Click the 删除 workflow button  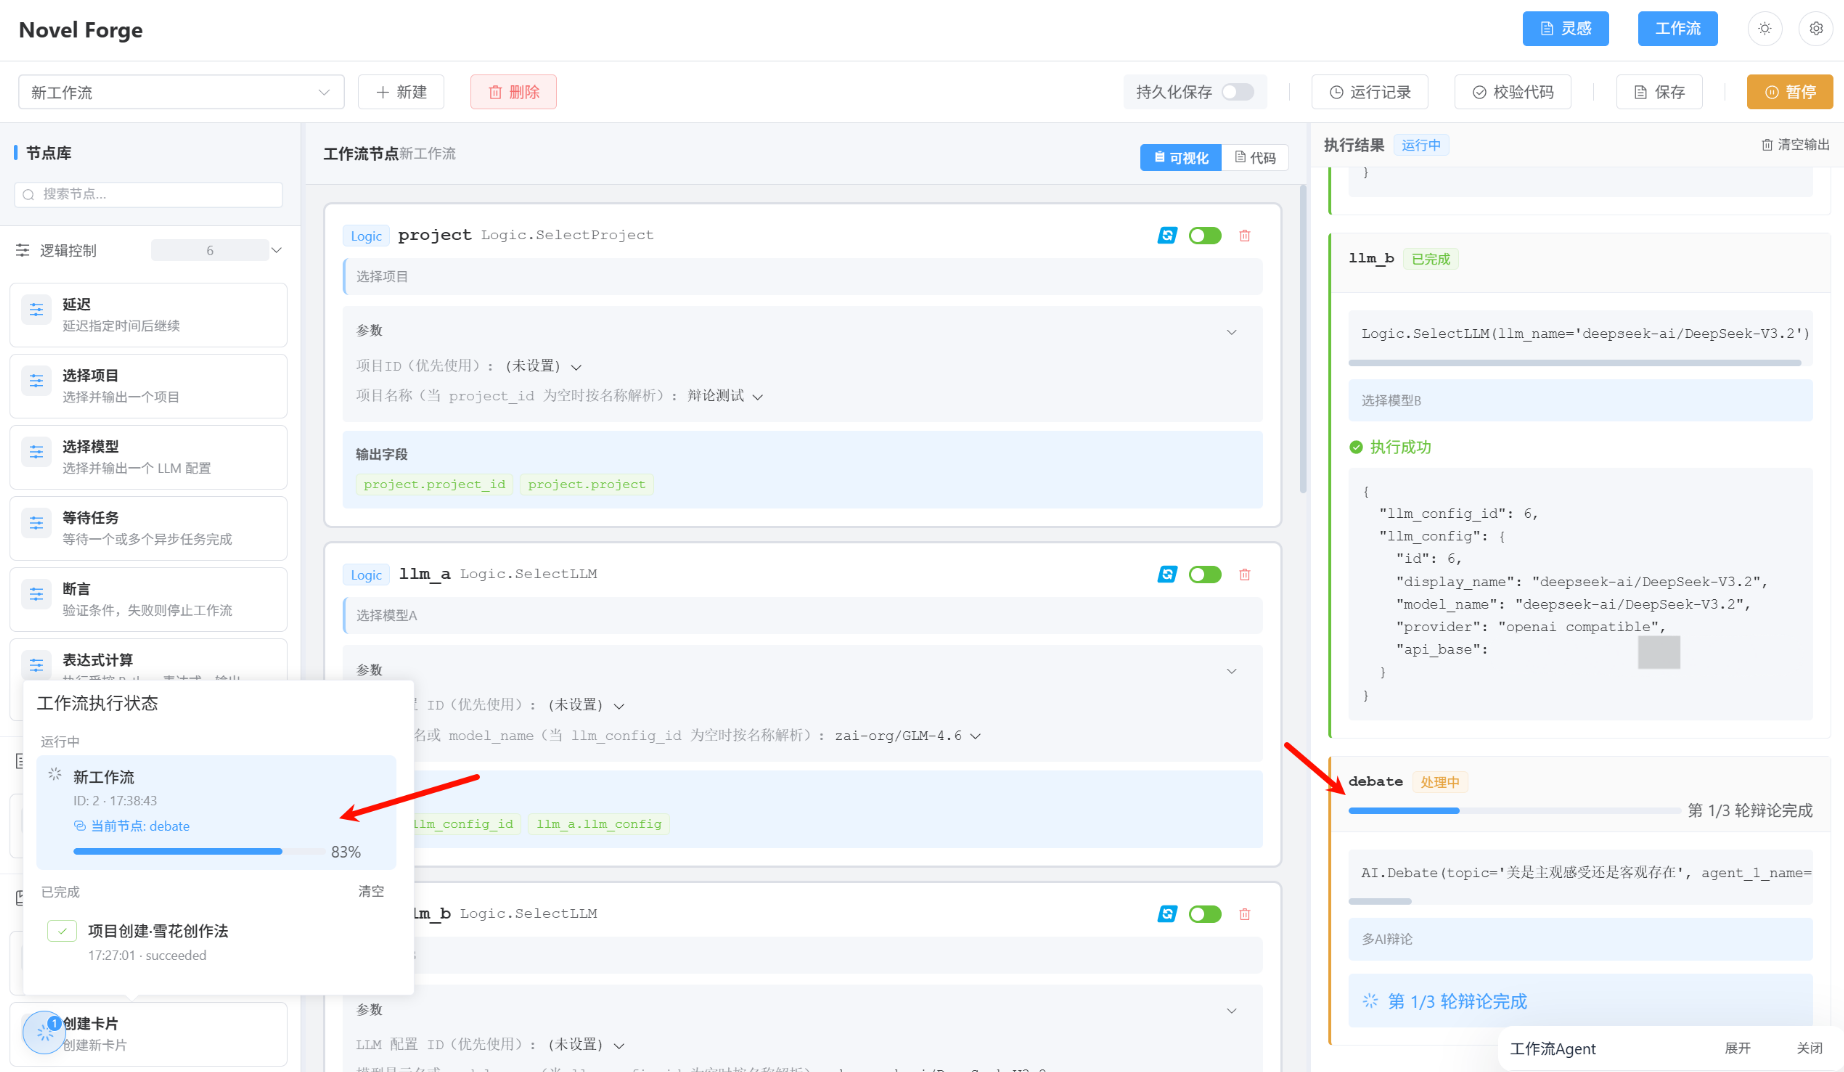click(x=514, y=92)
